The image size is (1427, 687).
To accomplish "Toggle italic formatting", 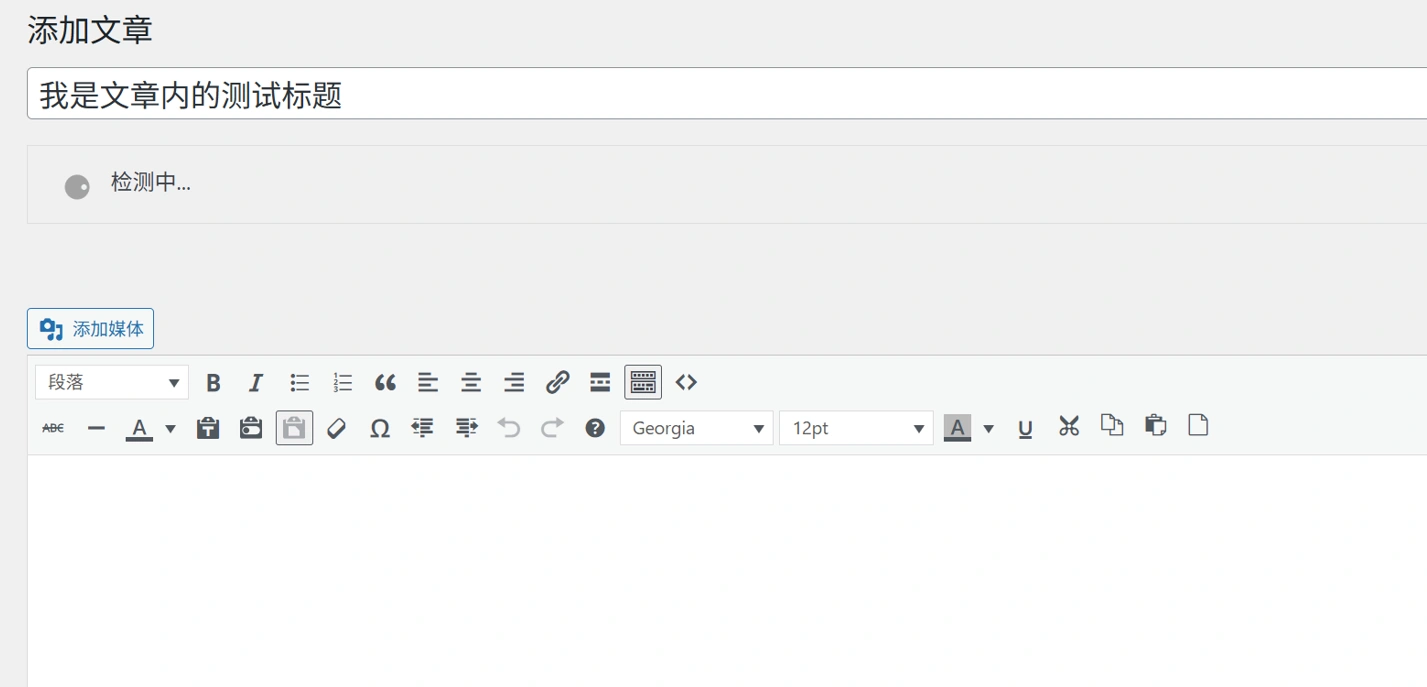I will coord(256,382).
